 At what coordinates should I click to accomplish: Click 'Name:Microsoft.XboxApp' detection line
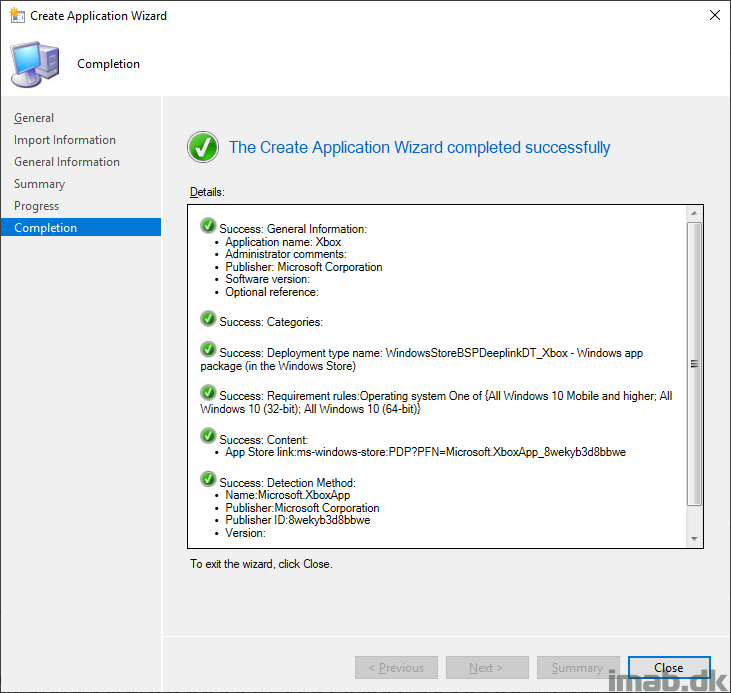288,495
